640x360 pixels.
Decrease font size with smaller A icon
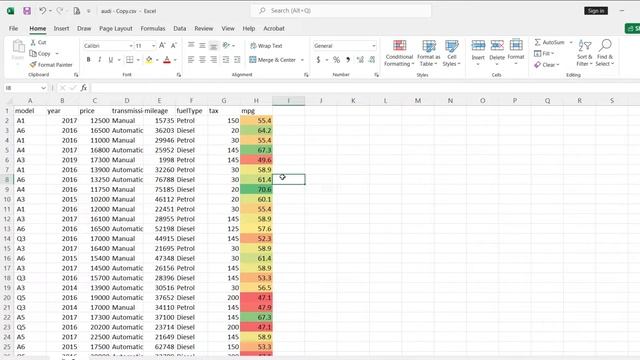[173, 45]
